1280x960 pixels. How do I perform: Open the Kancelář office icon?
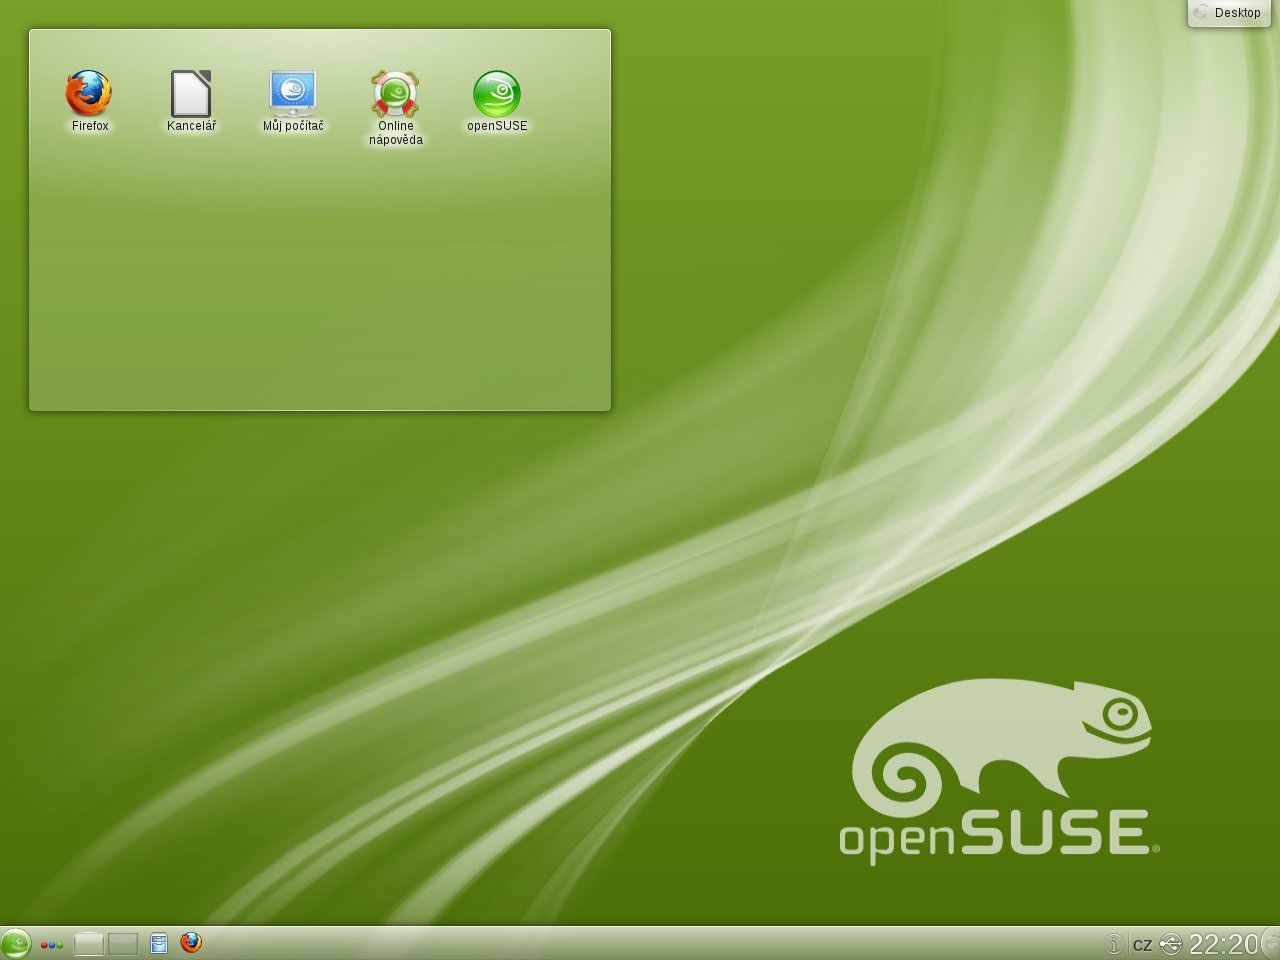click(x=191, y=93)
